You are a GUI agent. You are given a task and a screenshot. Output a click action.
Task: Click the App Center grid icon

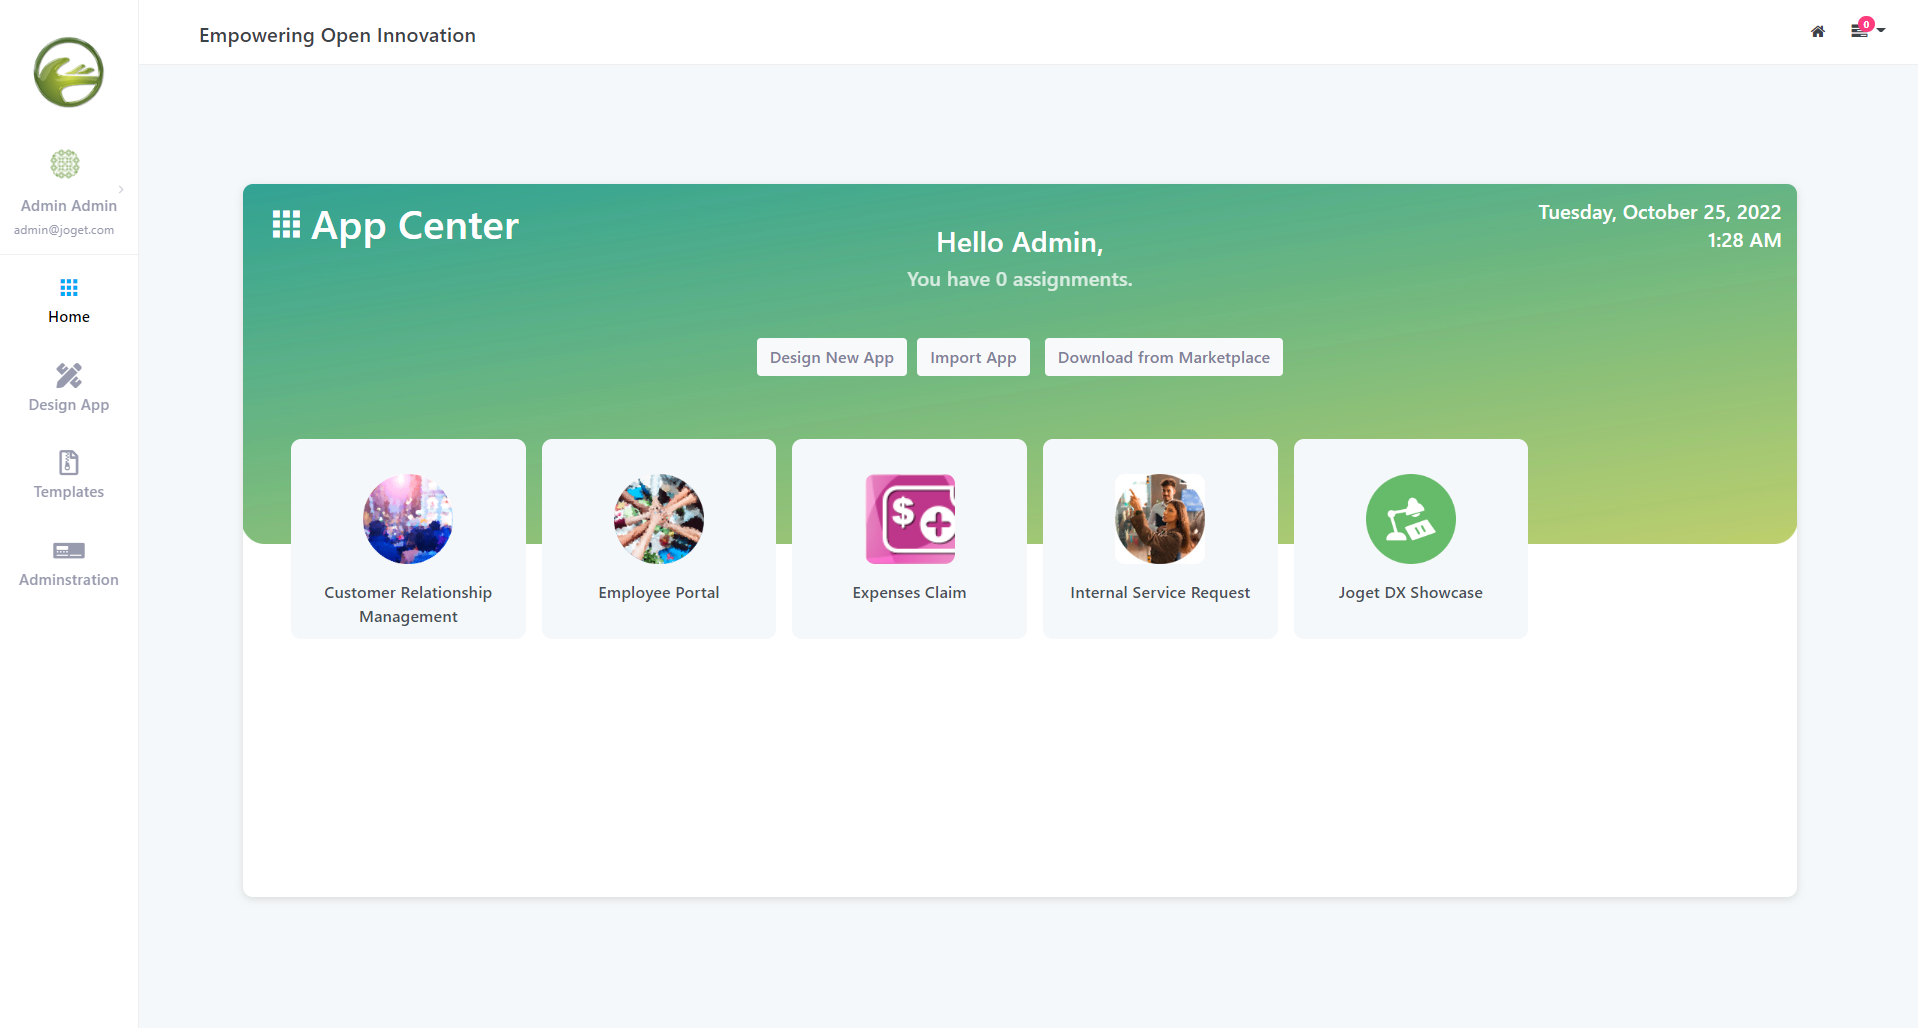click(286, 225)
